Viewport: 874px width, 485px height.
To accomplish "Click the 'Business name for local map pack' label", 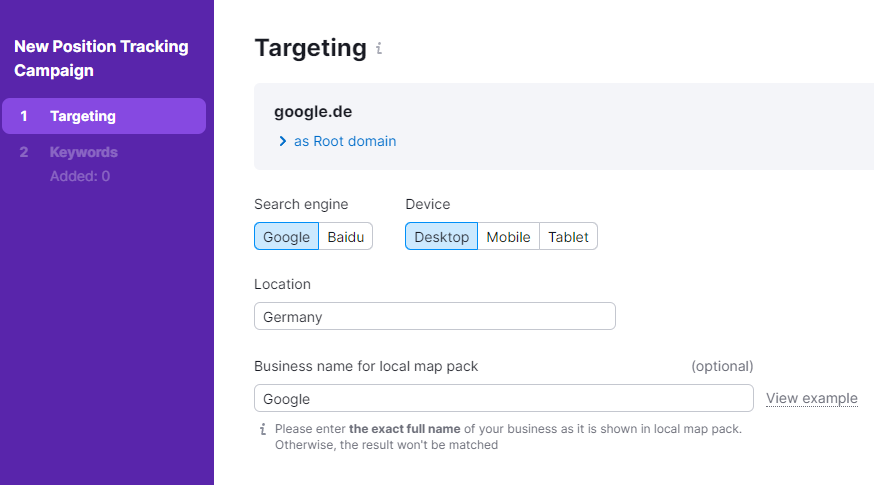I will [x=366, y=366].
